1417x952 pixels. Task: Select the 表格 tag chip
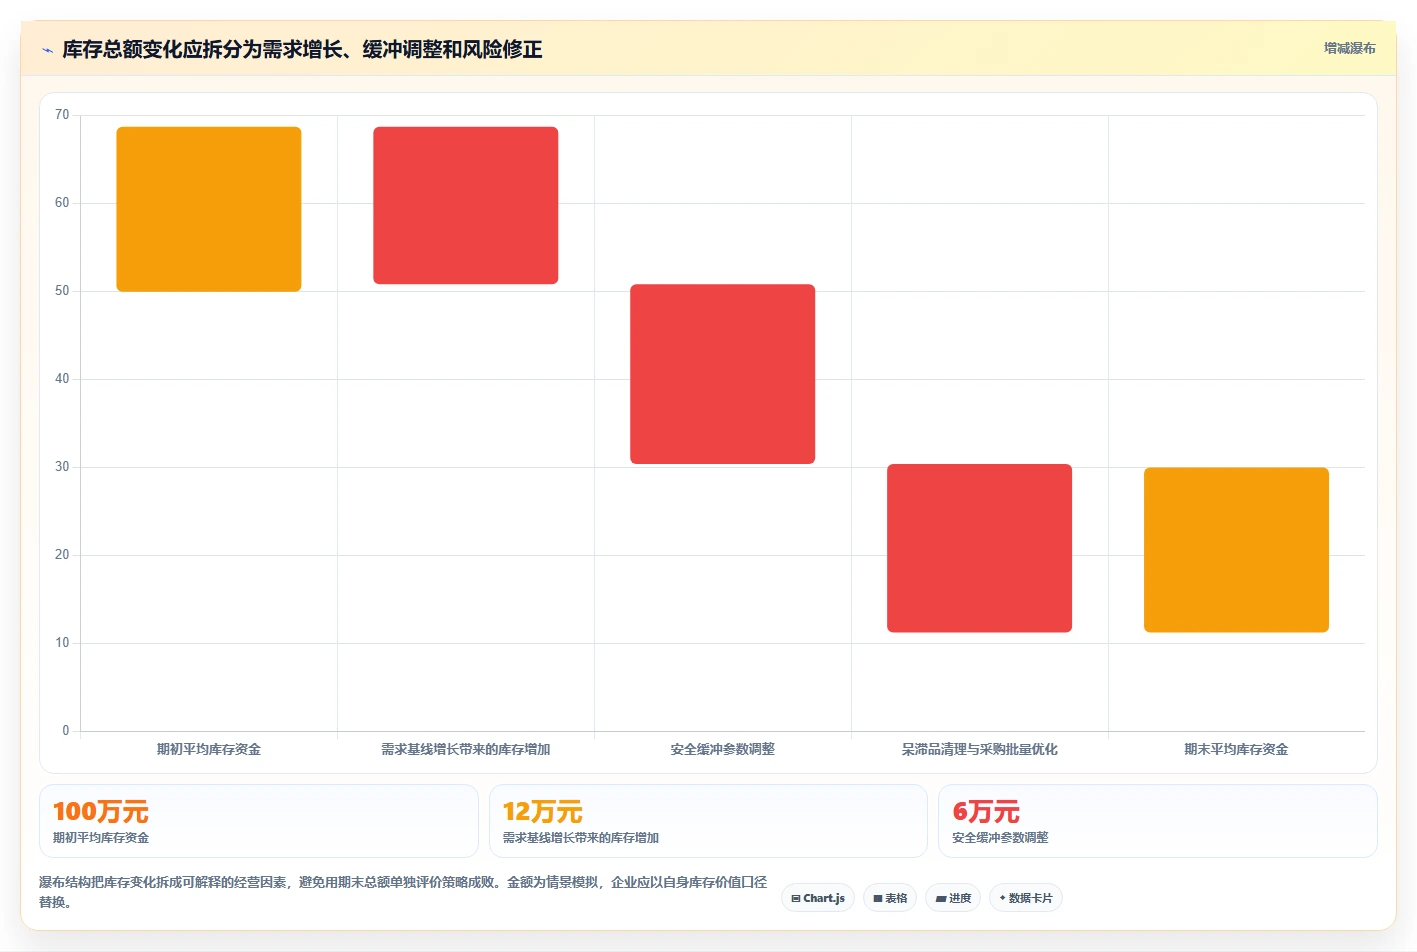click(x=890, y=898)
